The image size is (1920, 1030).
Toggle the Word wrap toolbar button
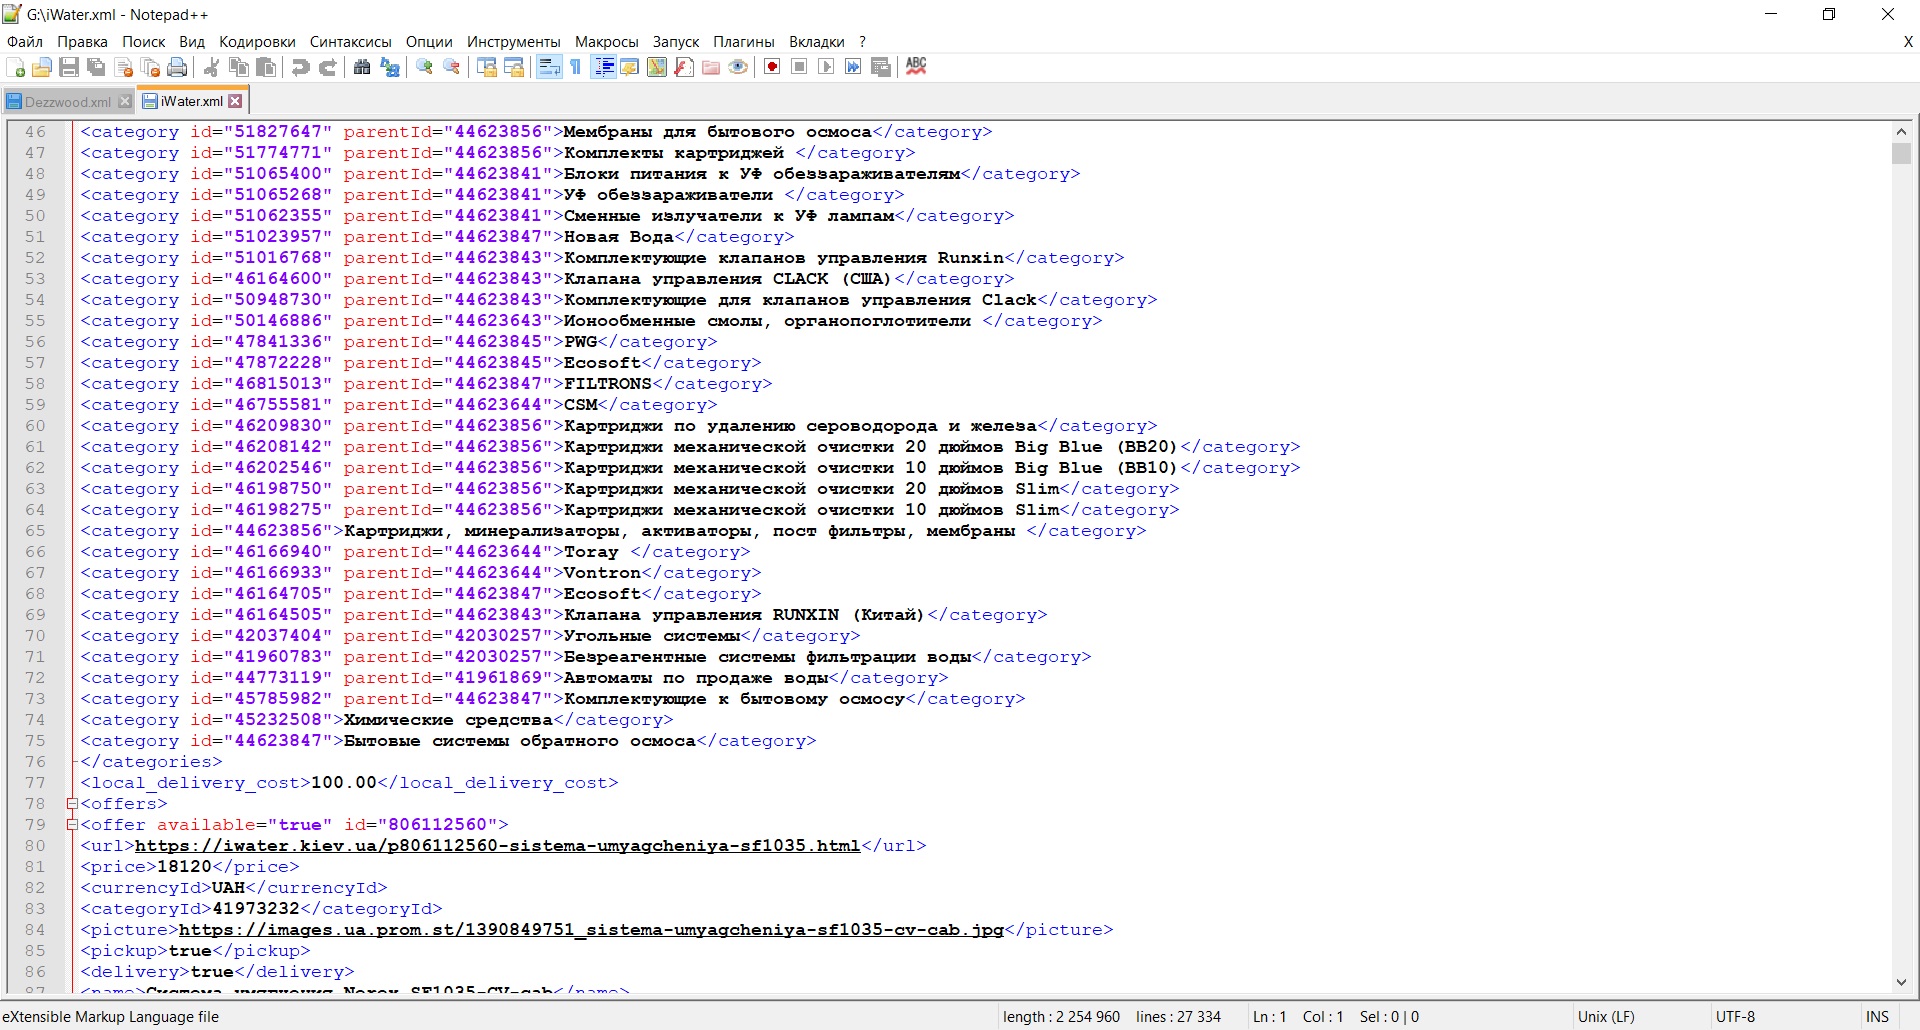(549, 67)
